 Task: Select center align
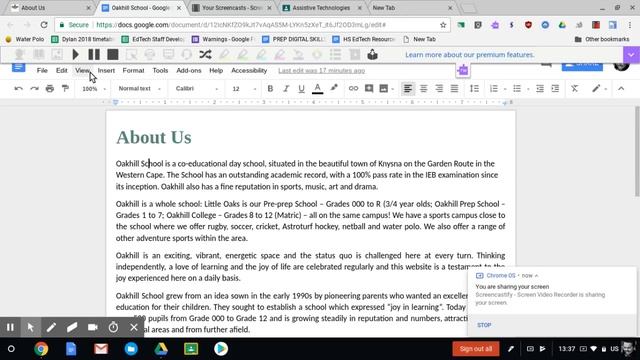[423, 89]
